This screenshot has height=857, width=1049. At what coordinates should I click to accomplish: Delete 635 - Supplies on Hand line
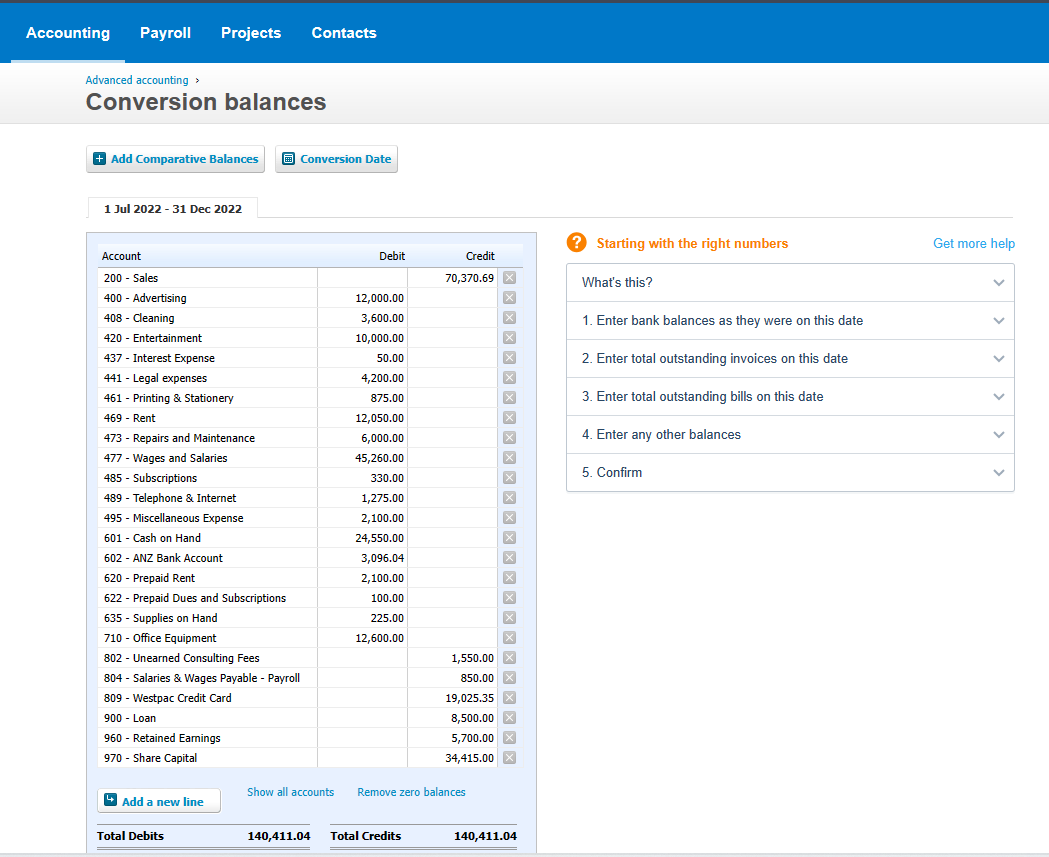tap(509, 618)
